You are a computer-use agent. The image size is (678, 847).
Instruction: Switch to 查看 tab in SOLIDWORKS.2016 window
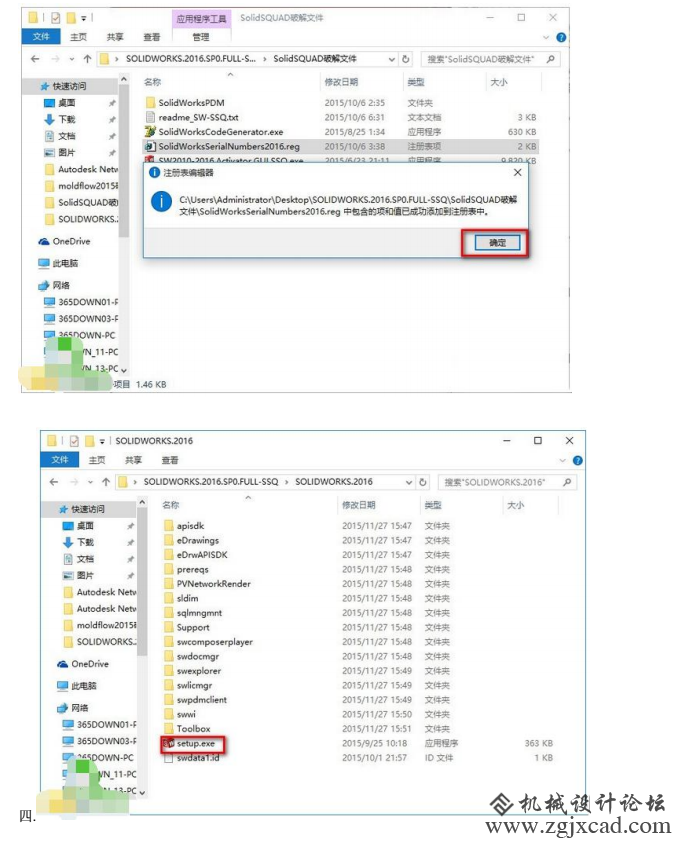tap(170, 460)
